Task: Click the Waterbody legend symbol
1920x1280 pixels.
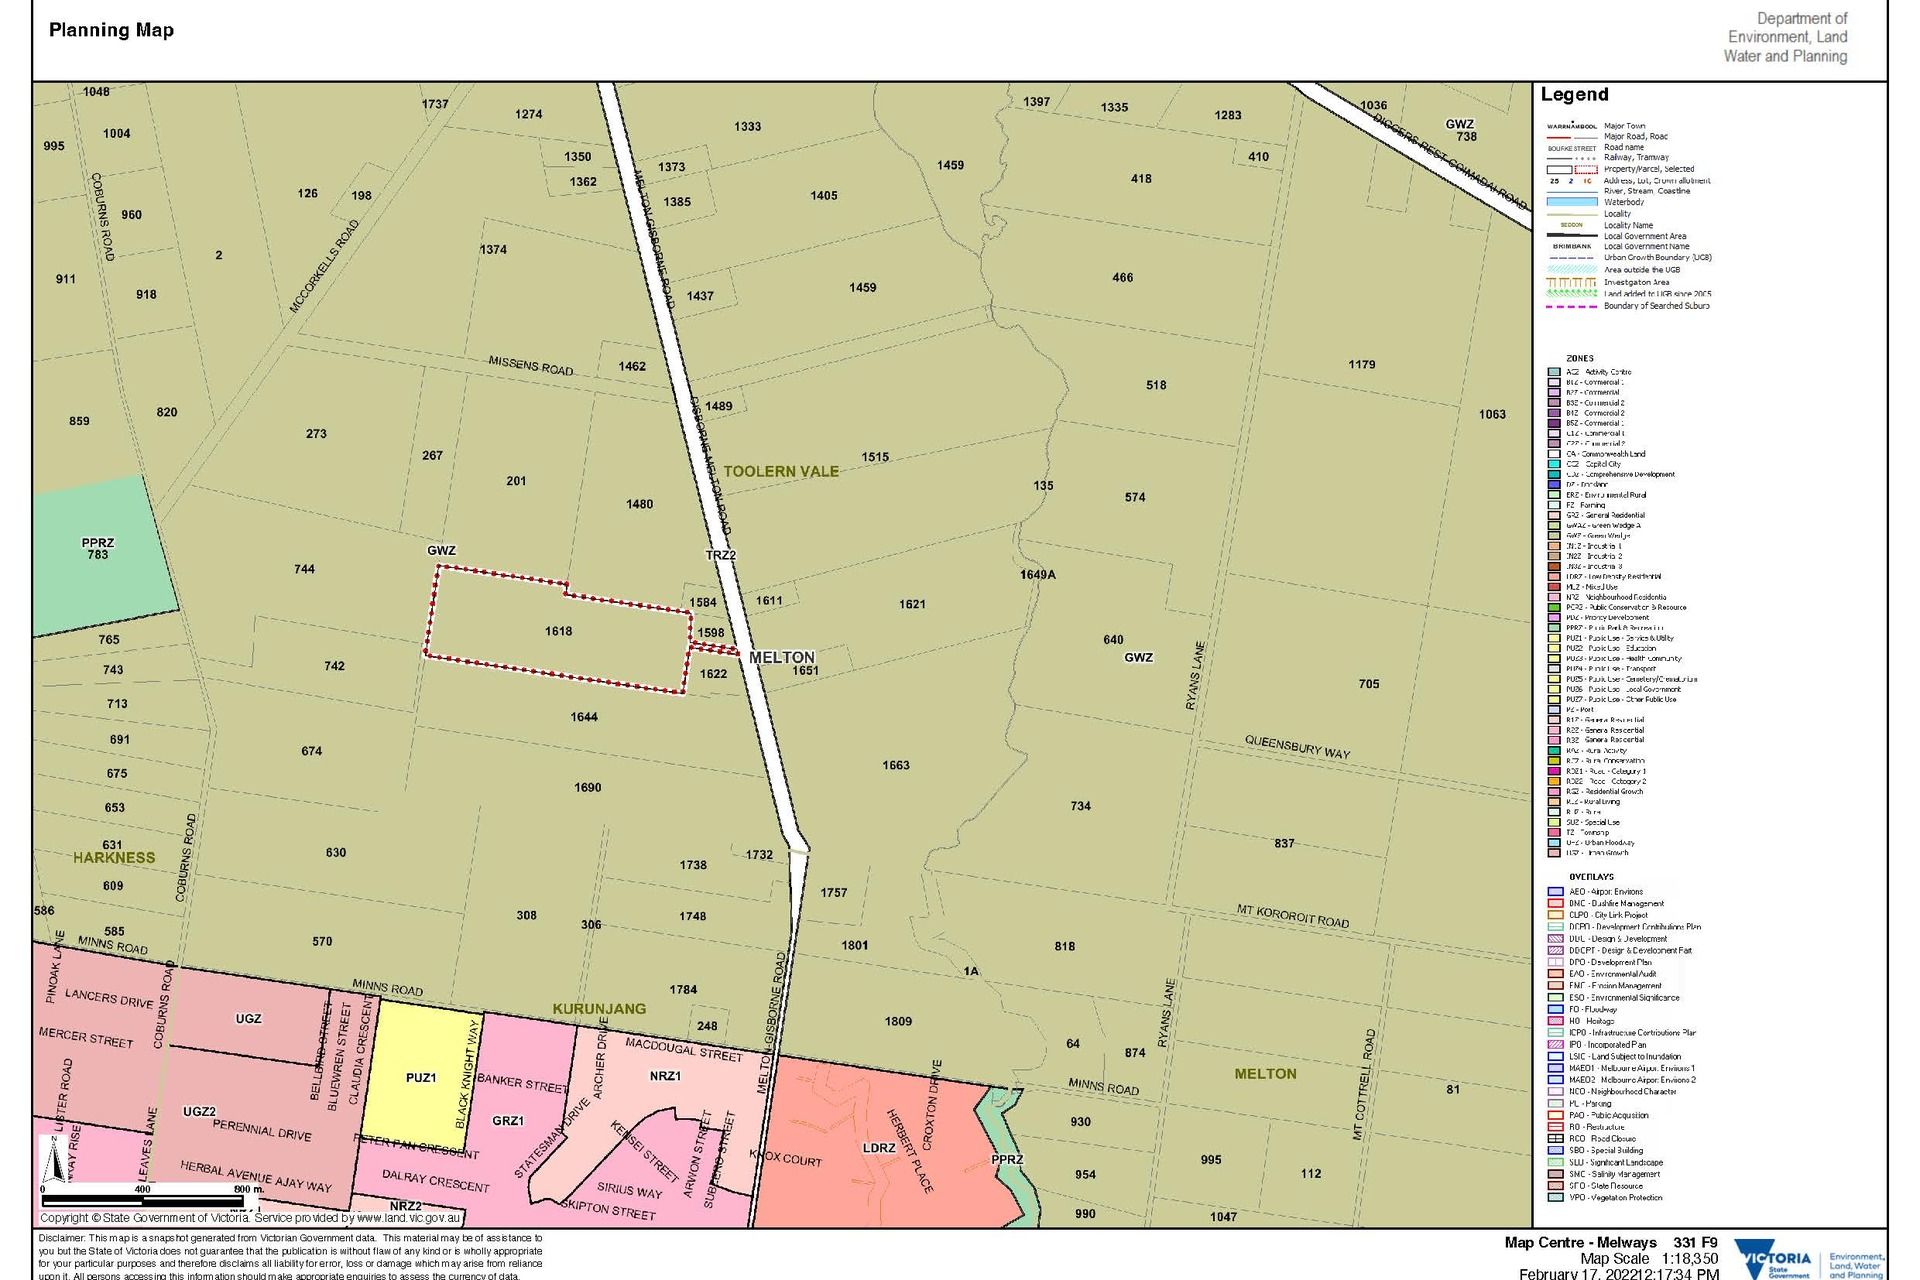Action: point(1571,202)
